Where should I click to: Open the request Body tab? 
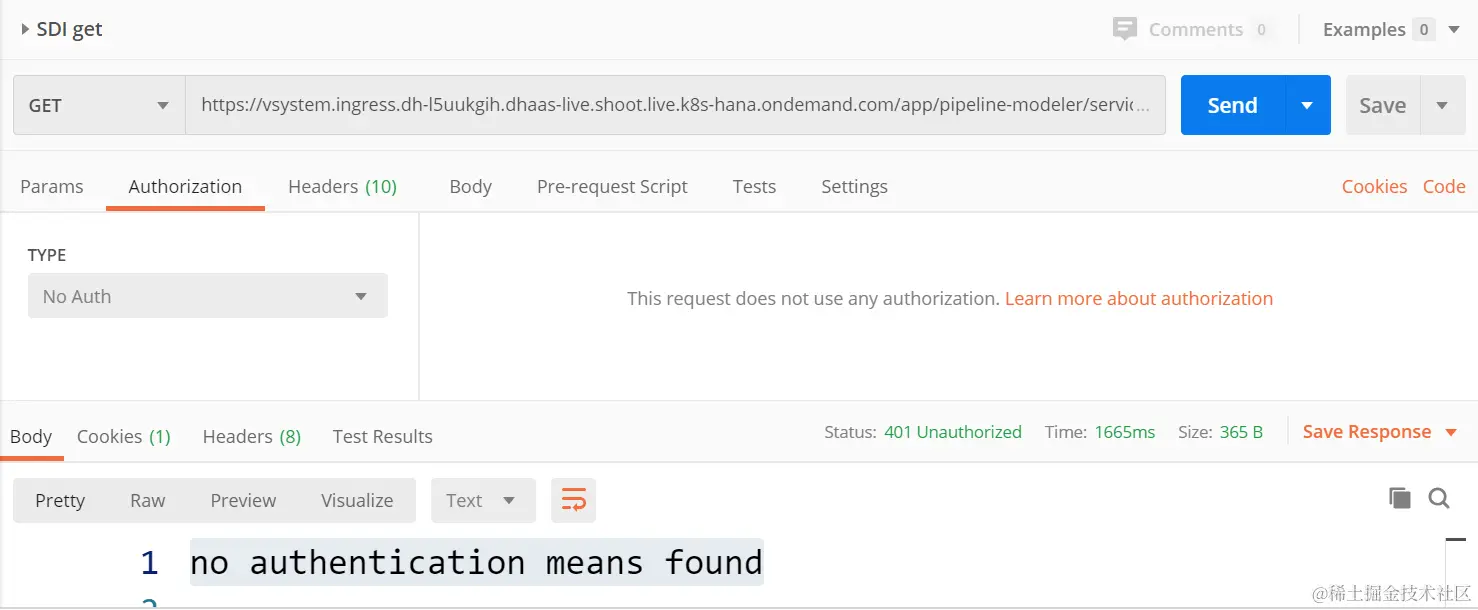pyautogui.click(x=470, y=186)
